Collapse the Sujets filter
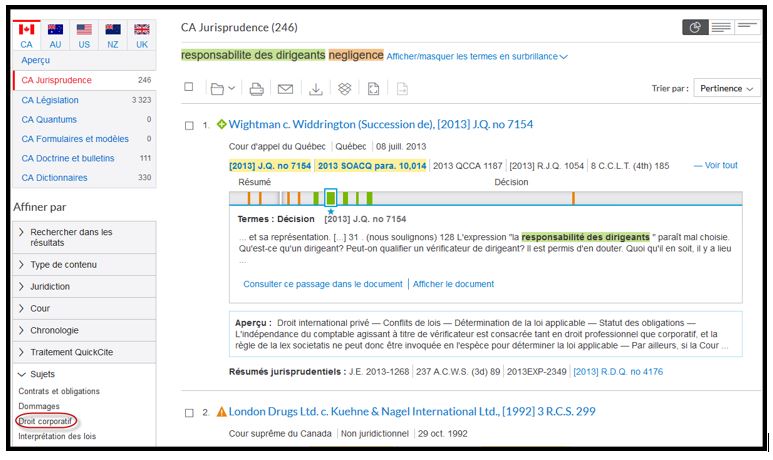 pos(84,374)
